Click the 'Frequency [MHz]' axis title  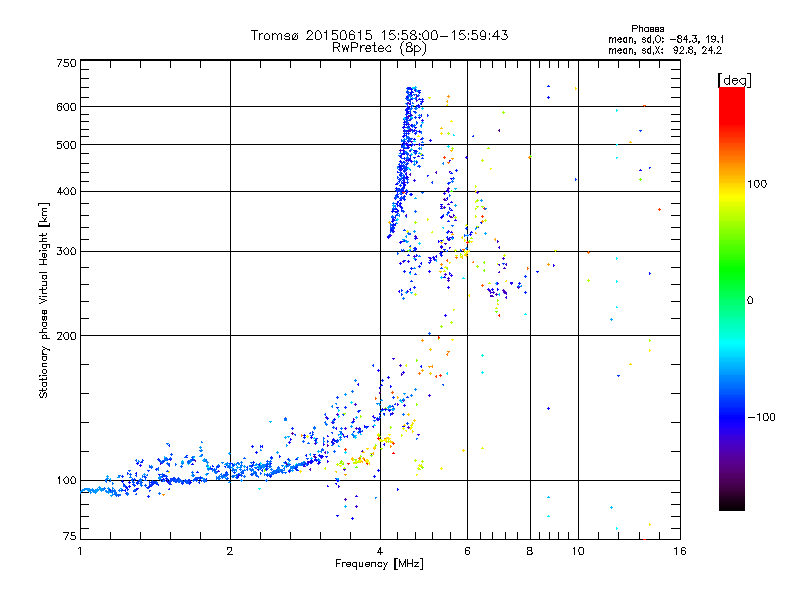click(x=379, y=564)
